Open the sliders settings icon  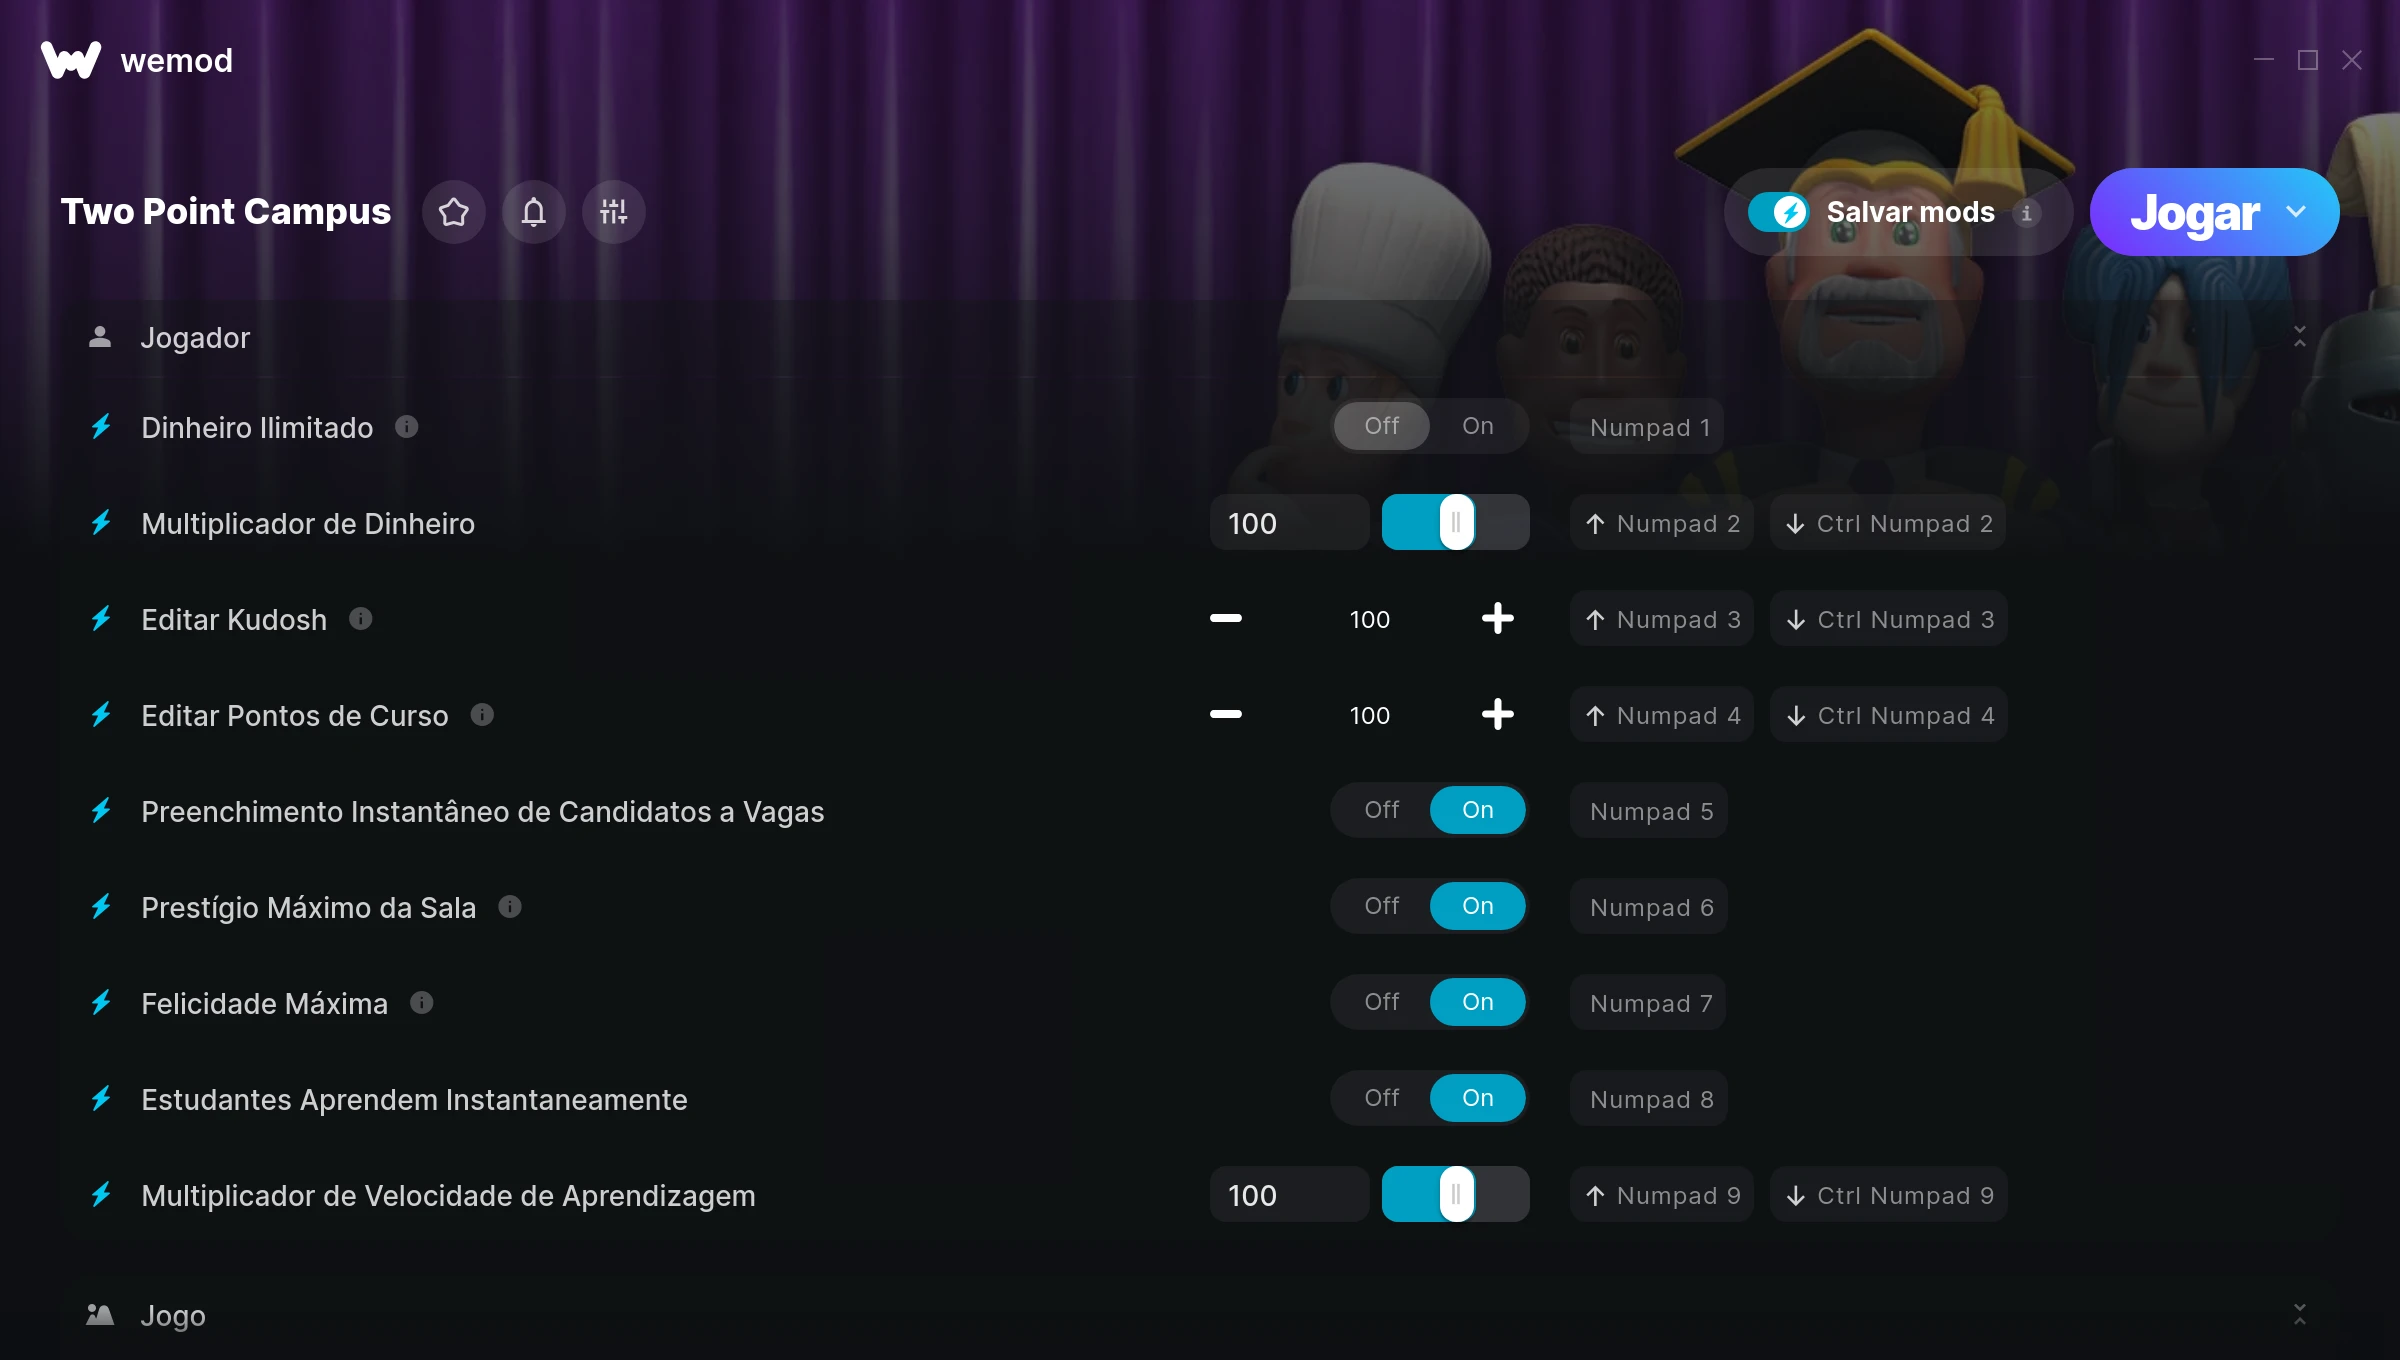(x=614, y=212)
